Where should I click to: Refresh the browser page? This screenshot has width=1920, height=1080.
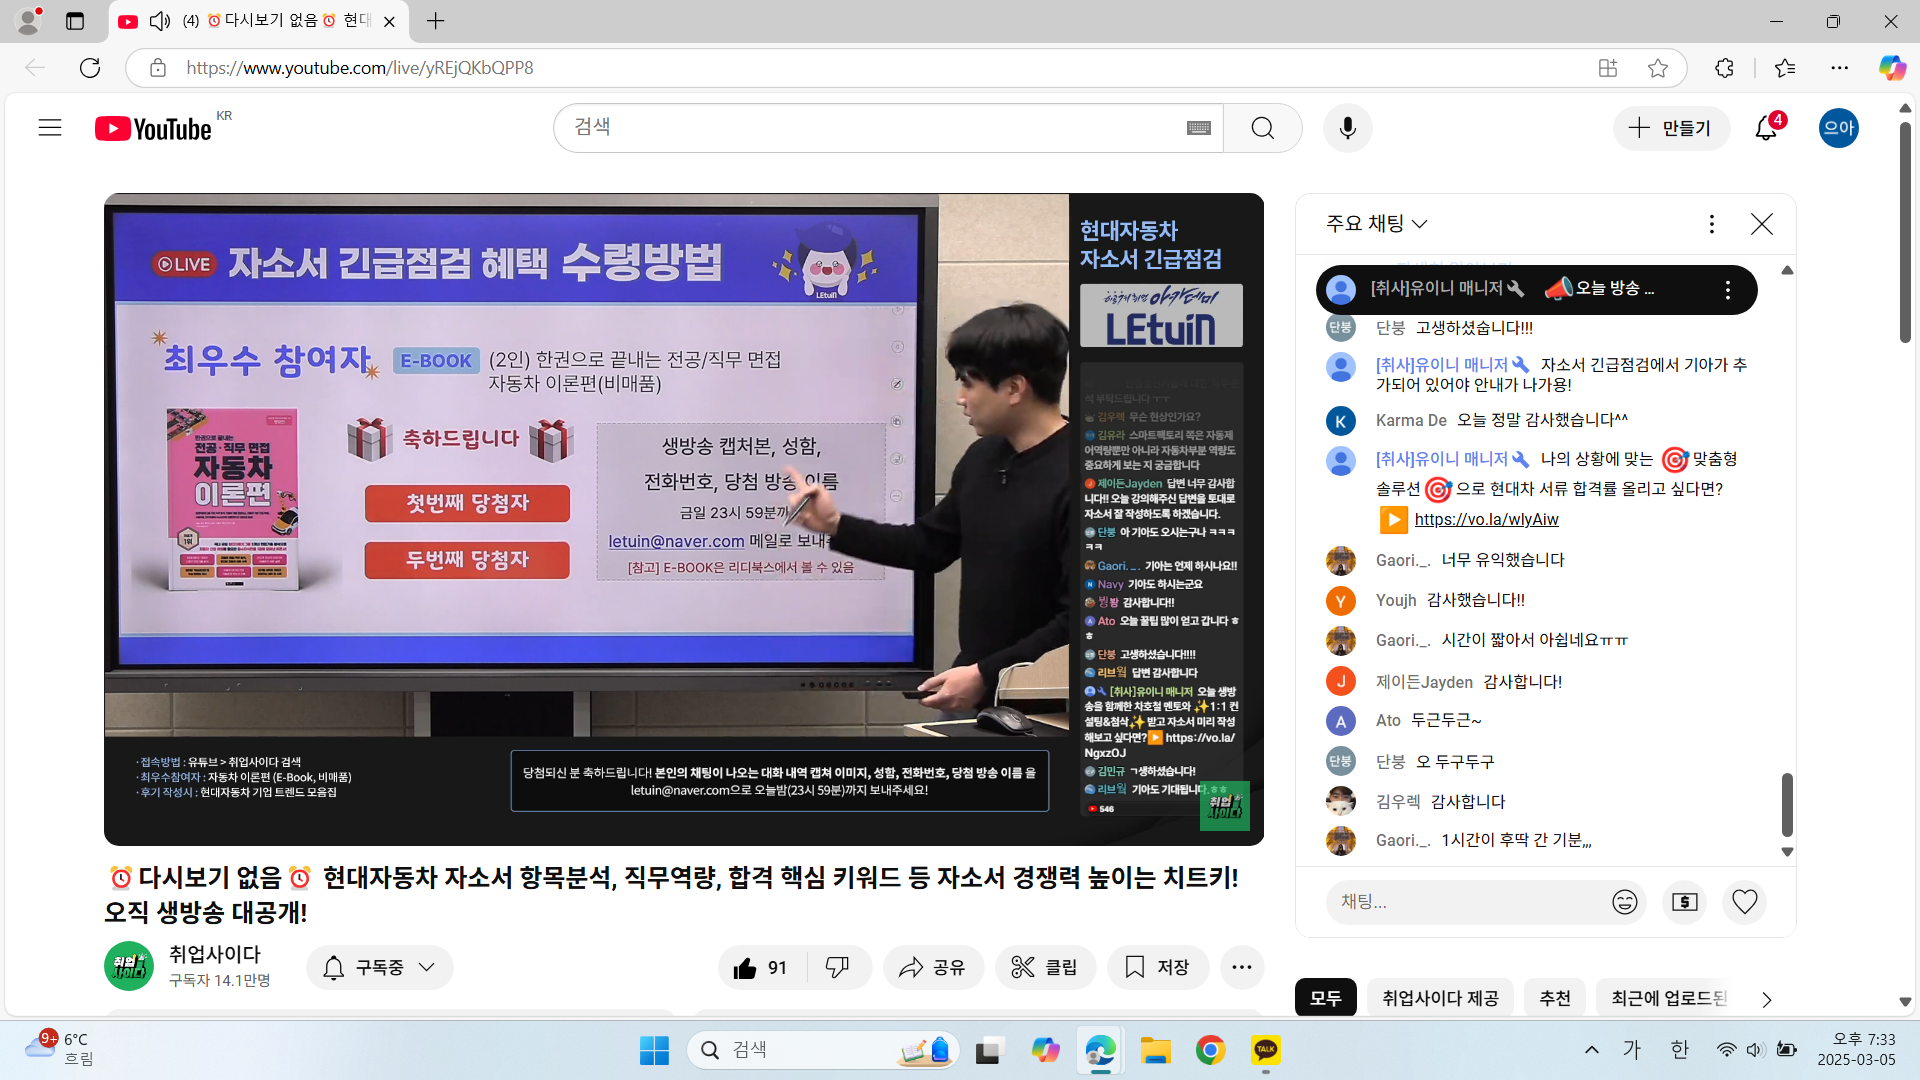pyautogui.click(x=90, y=68)
